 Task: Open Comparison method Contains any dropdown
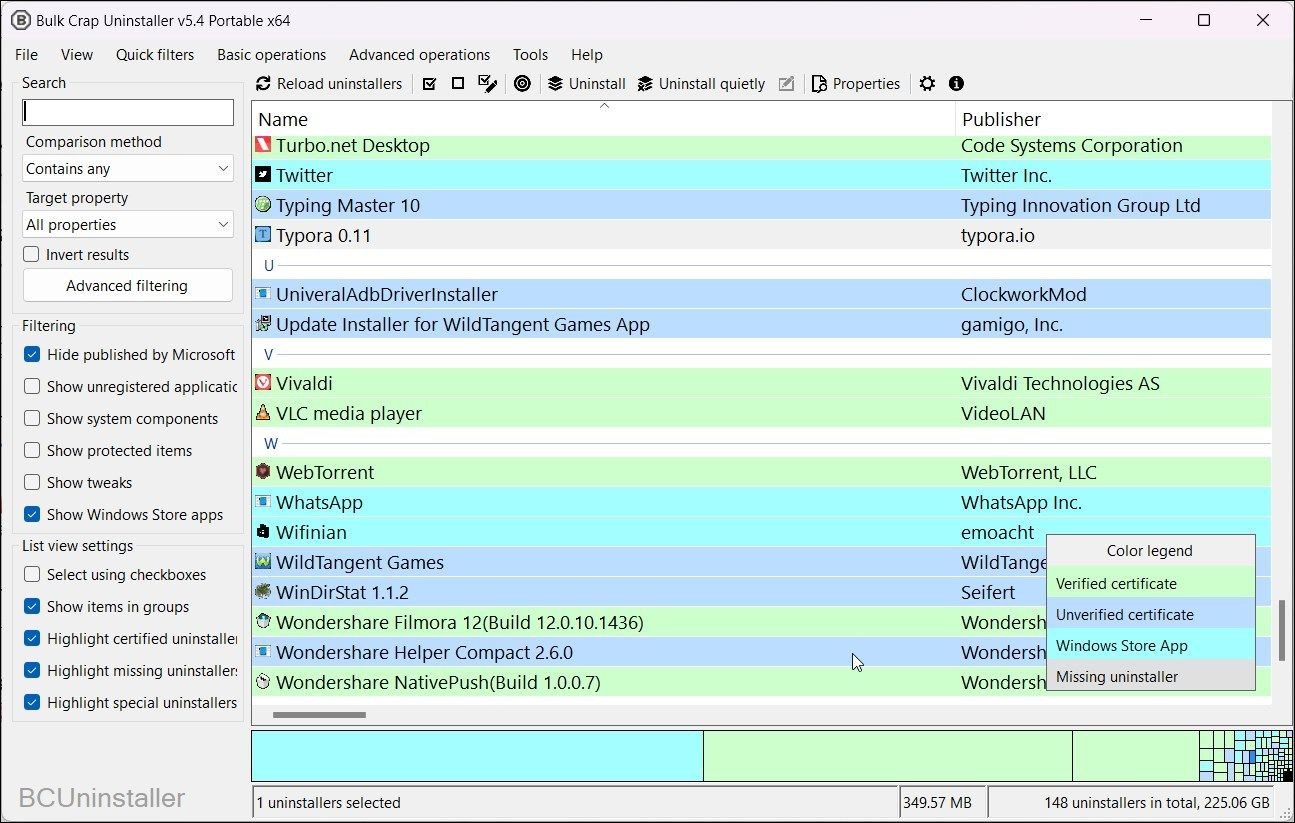pos(128,169)
